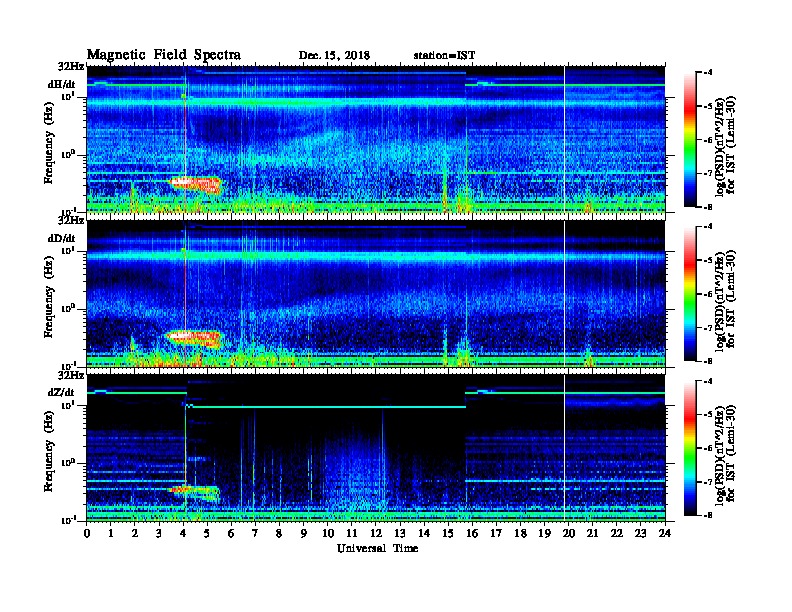Click the "Magnetic Field Spectra" title
The height and width of the screenshot is (612, 792).
click(164, 55)
